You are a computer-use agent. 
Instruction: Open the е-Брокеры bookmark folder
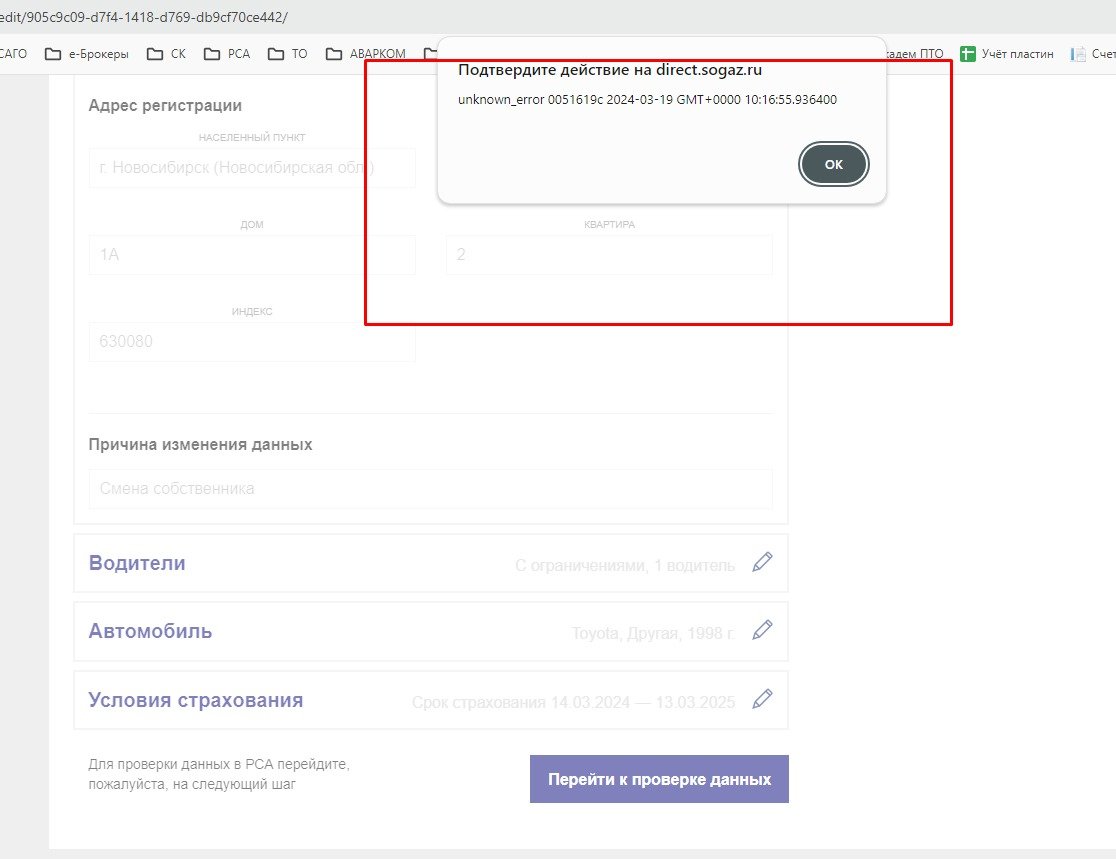[87, 54]
